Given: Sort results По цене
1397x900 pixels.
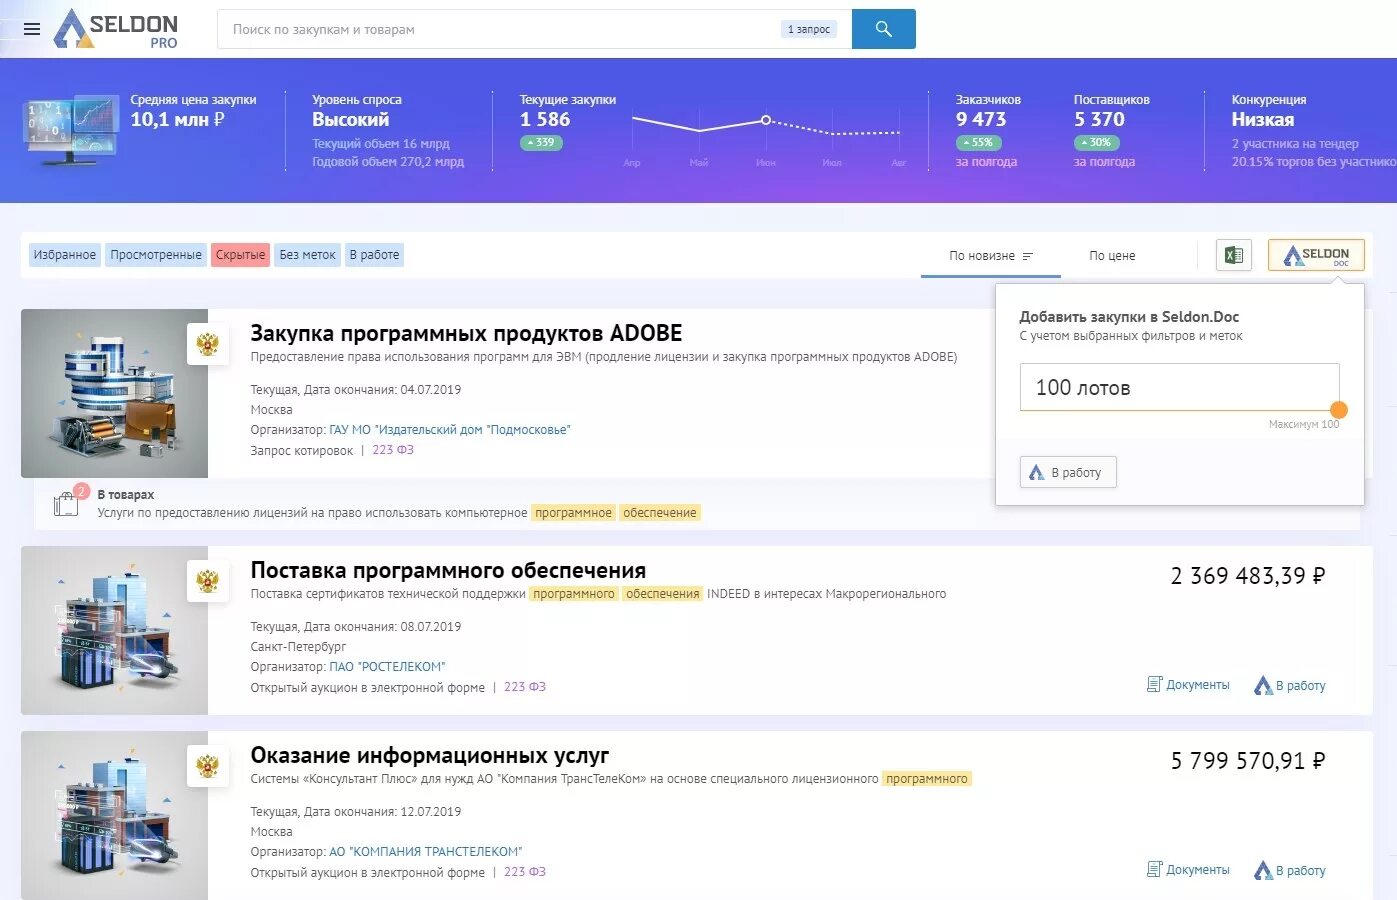Looking at the screenshot, I should coord(1112,256).
